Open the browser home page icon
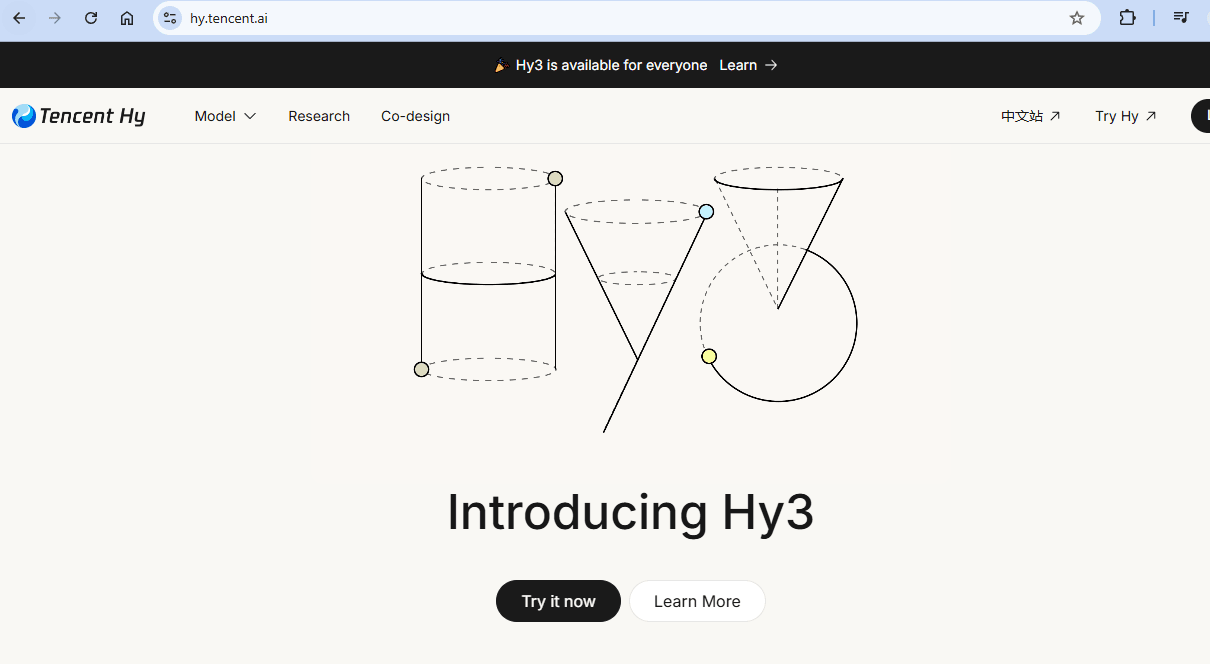The width and height of the screenshot is (1210, 664). (127, 18)
